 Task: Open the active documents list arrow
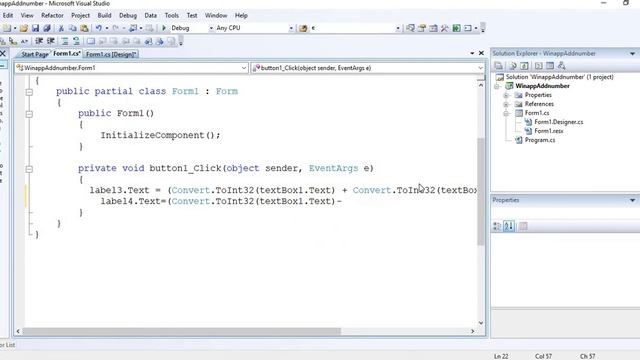coord(472,53)
